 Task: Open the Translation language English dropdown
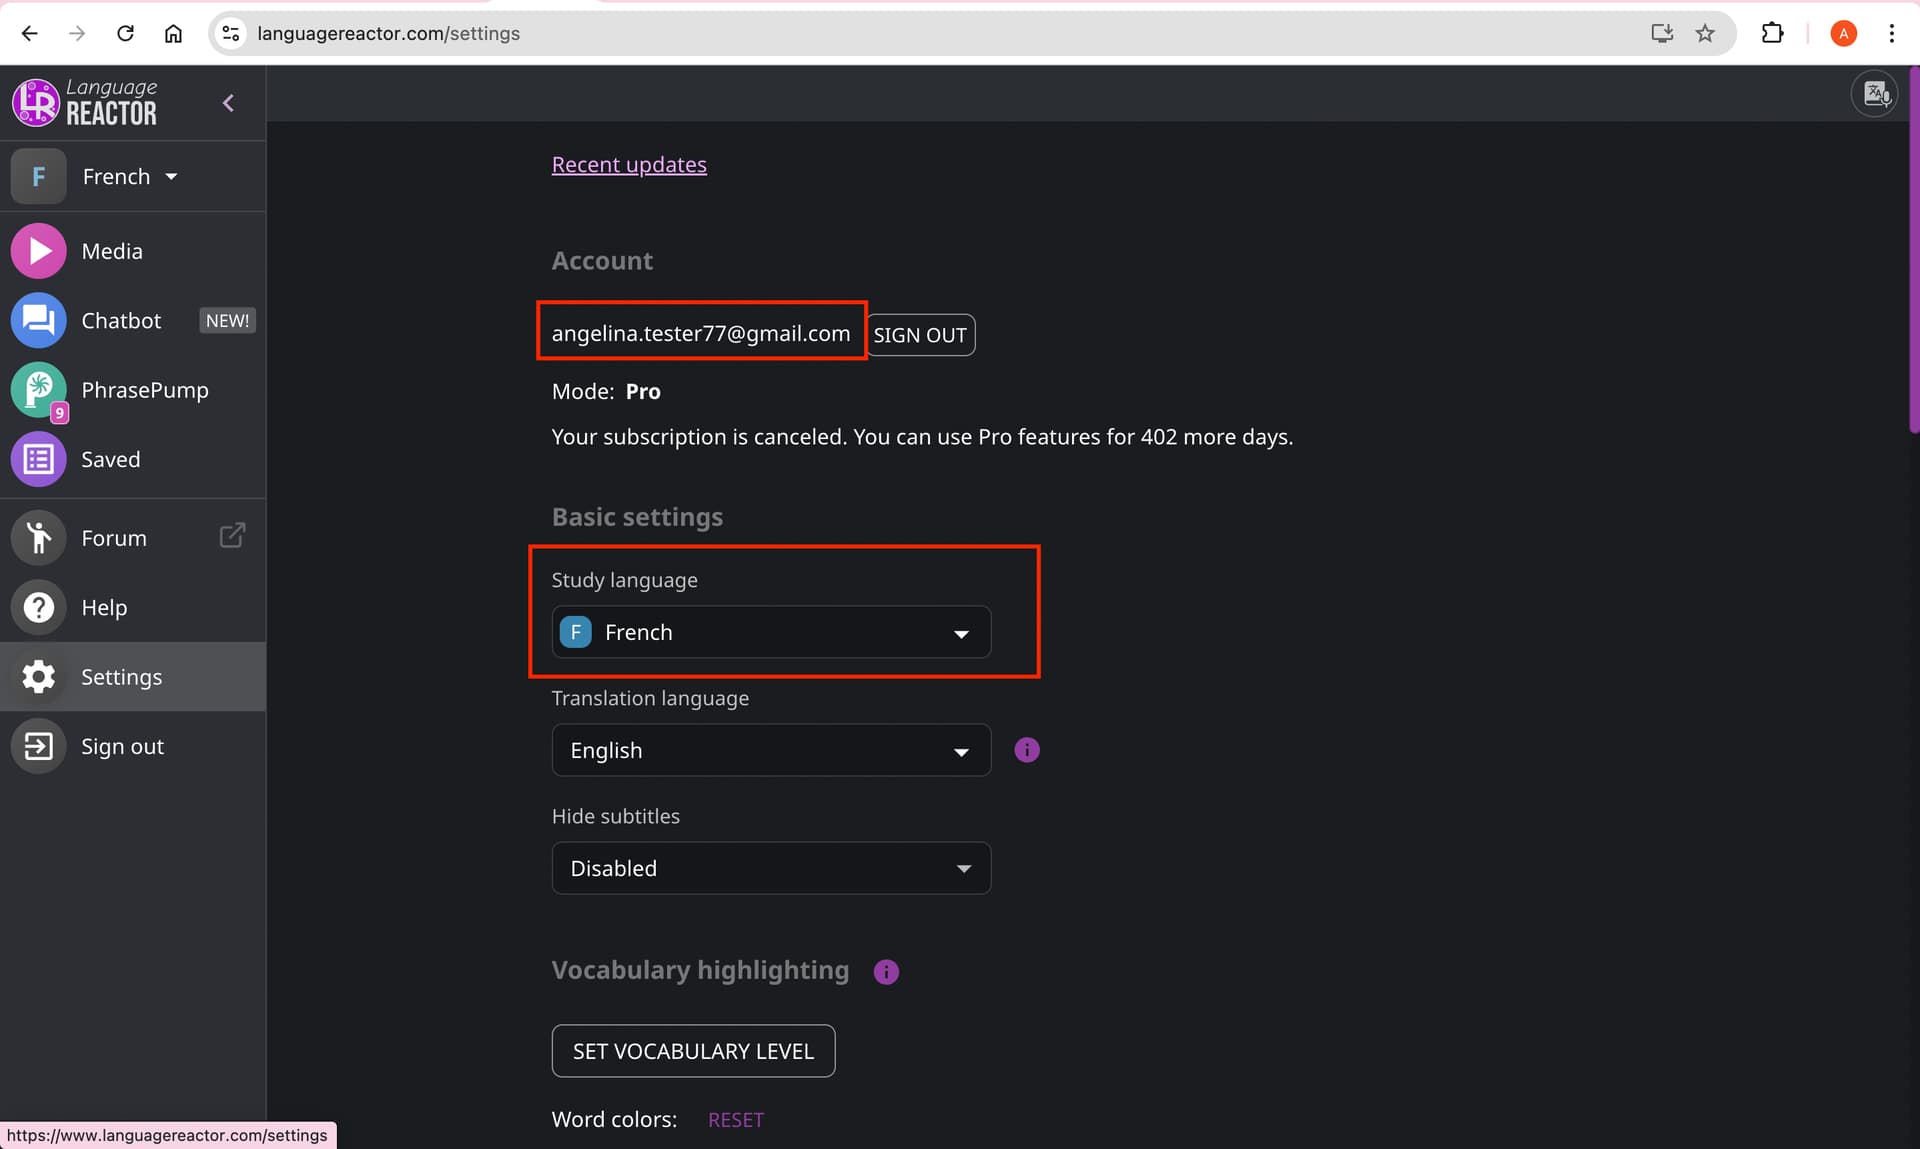[x=771, y=750]
